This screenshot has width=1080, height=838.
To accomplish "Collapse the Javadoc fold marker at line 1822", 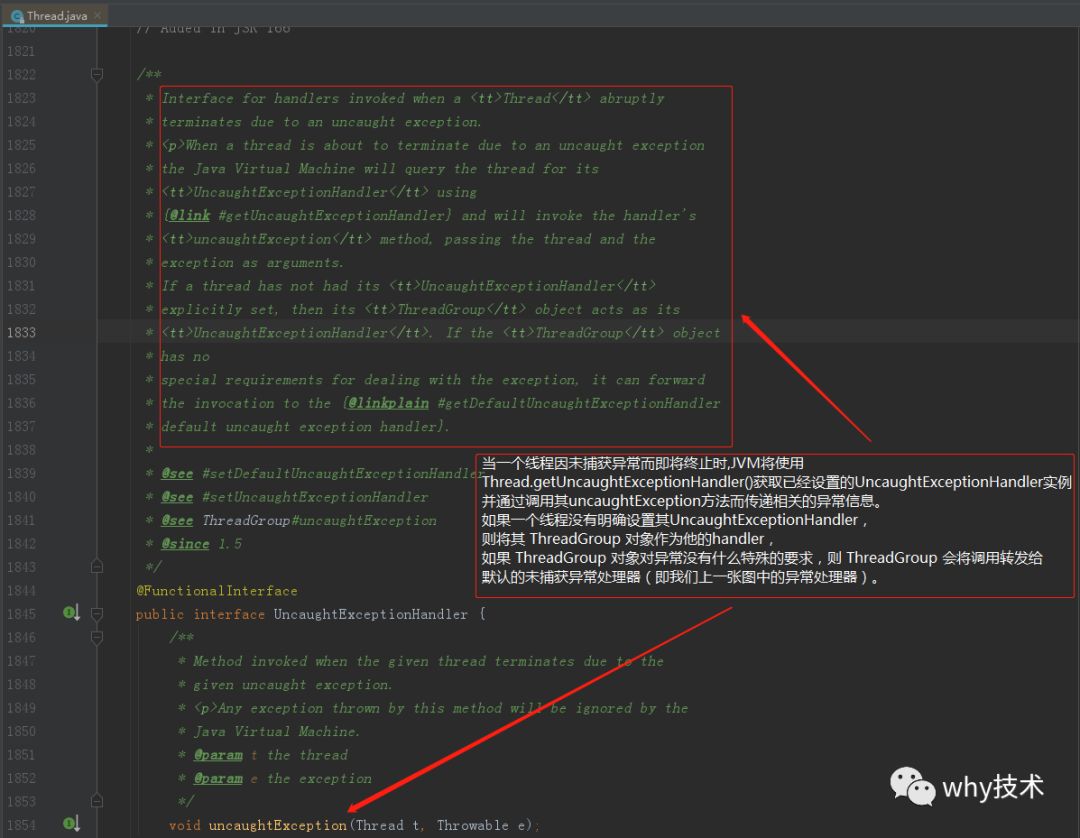I will [x=96, y=74].
